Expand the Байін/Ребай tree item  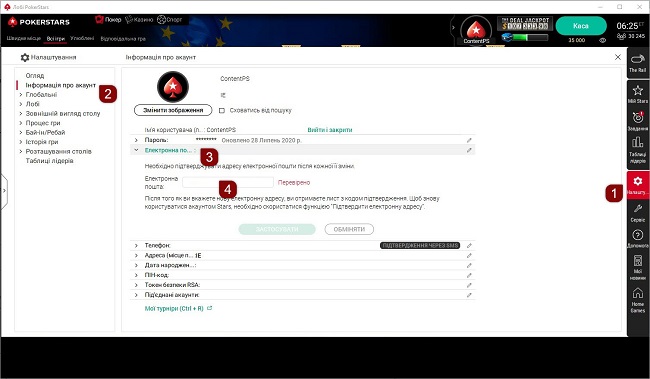click(21, 133)
